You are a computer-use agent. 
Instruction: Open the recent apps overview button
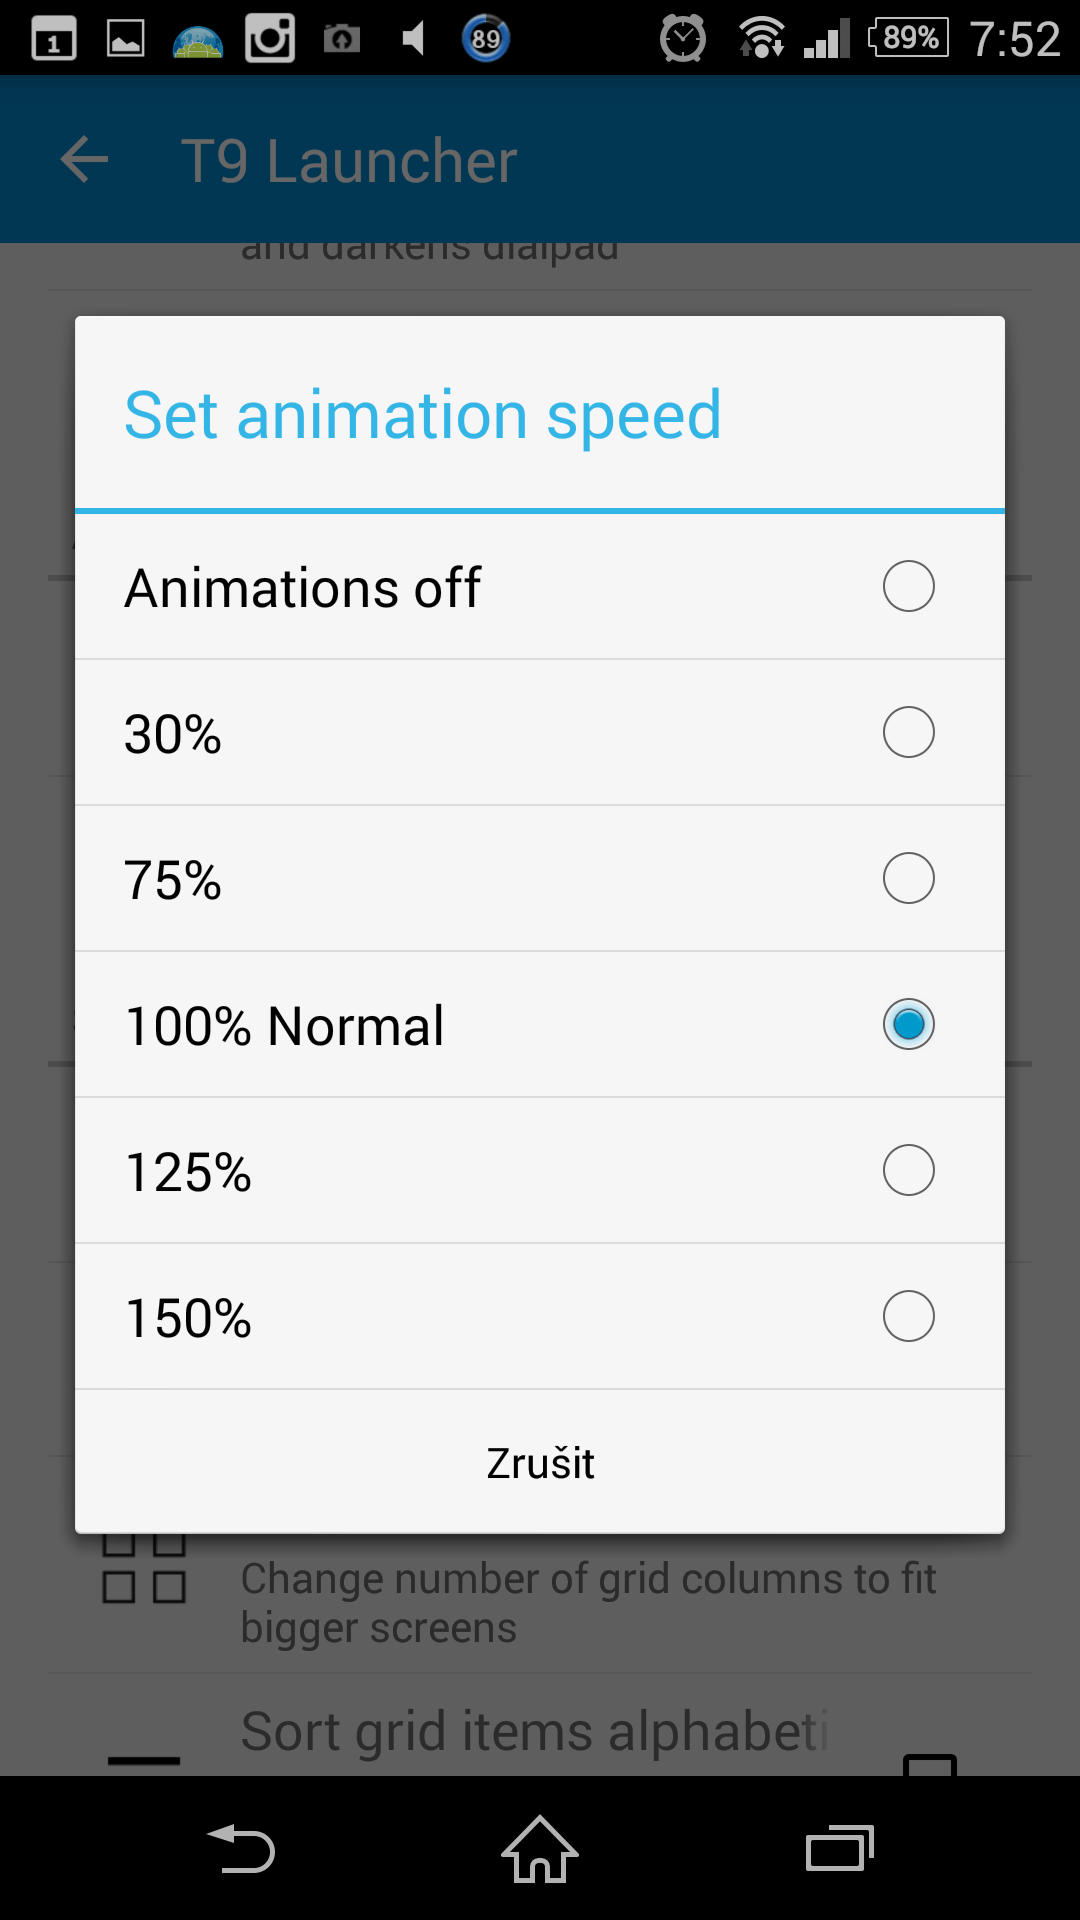tap(839, 1848)
